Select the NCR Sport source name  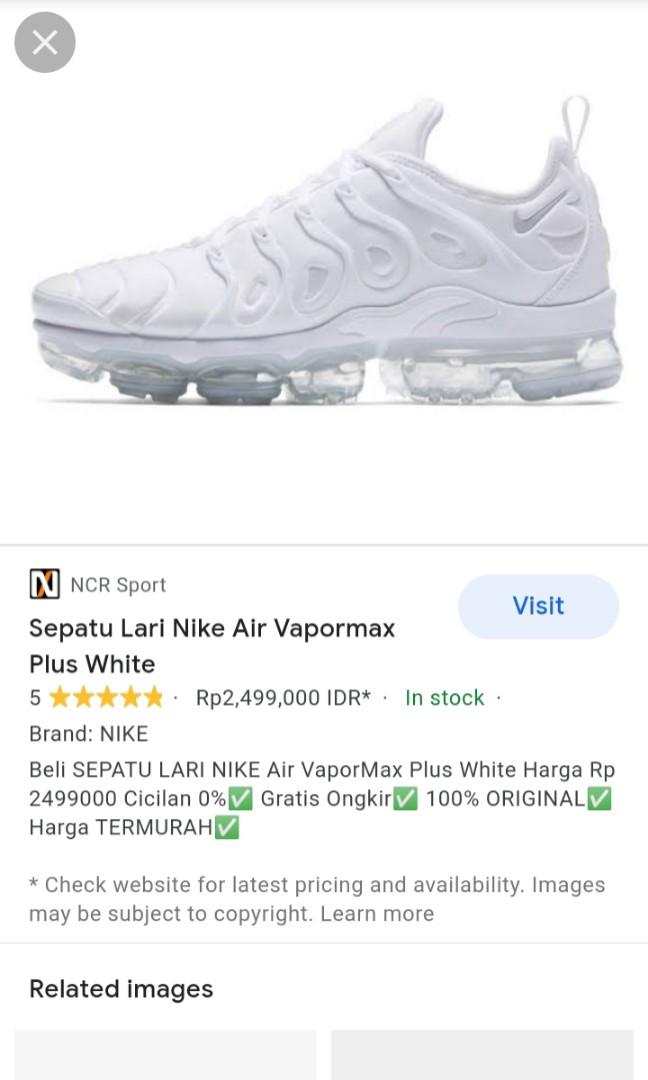tap(118, 585)
